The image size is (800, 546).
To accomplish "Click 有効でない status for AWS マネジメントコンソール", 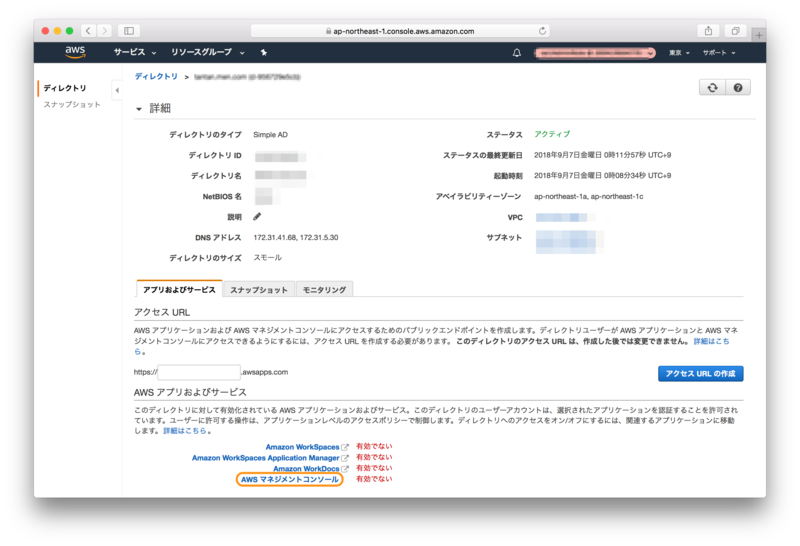I will click(374, 479).
